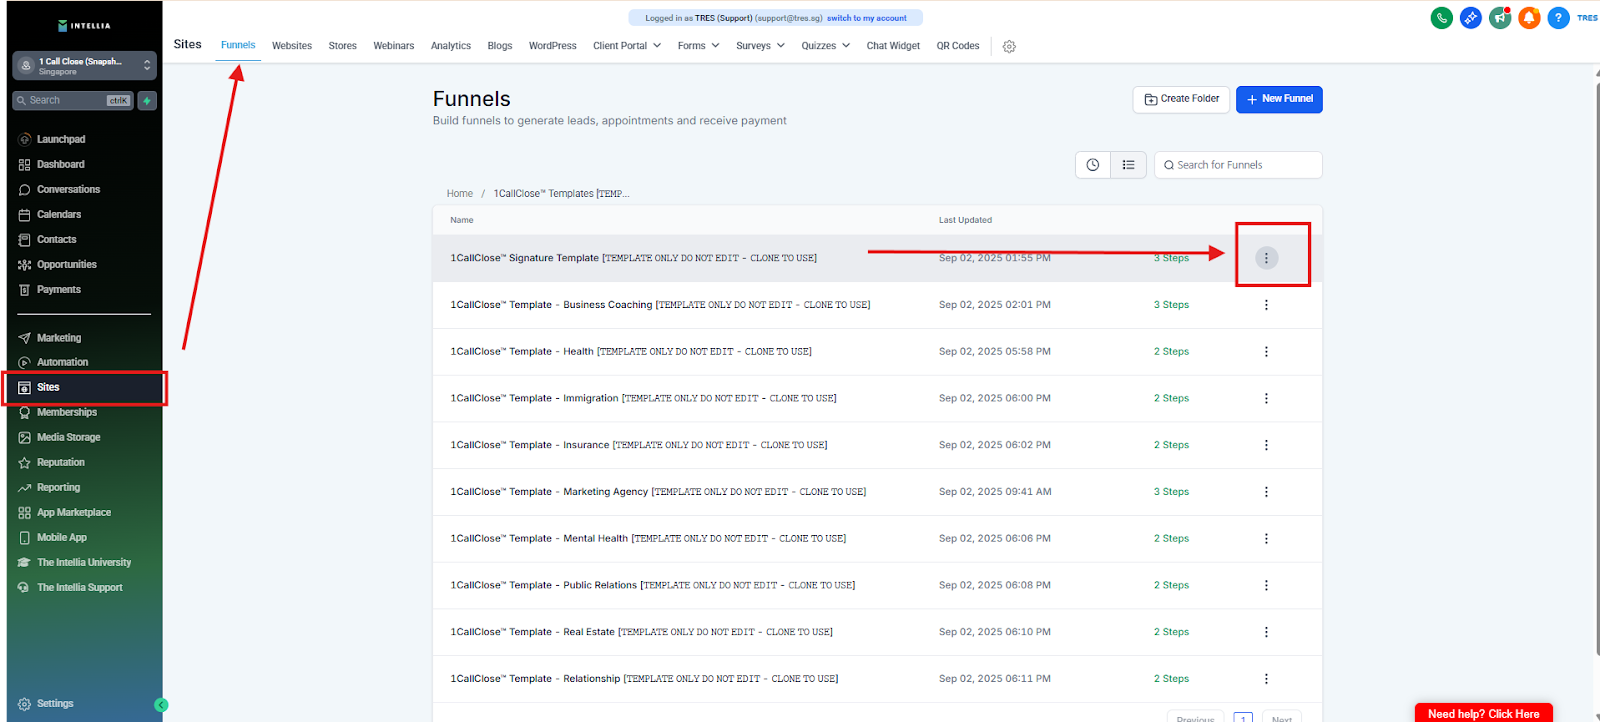The height and width of the screenshot is (722, 1600).
Task: Click the clock recent-view icon button
Action: (1093, 165)
